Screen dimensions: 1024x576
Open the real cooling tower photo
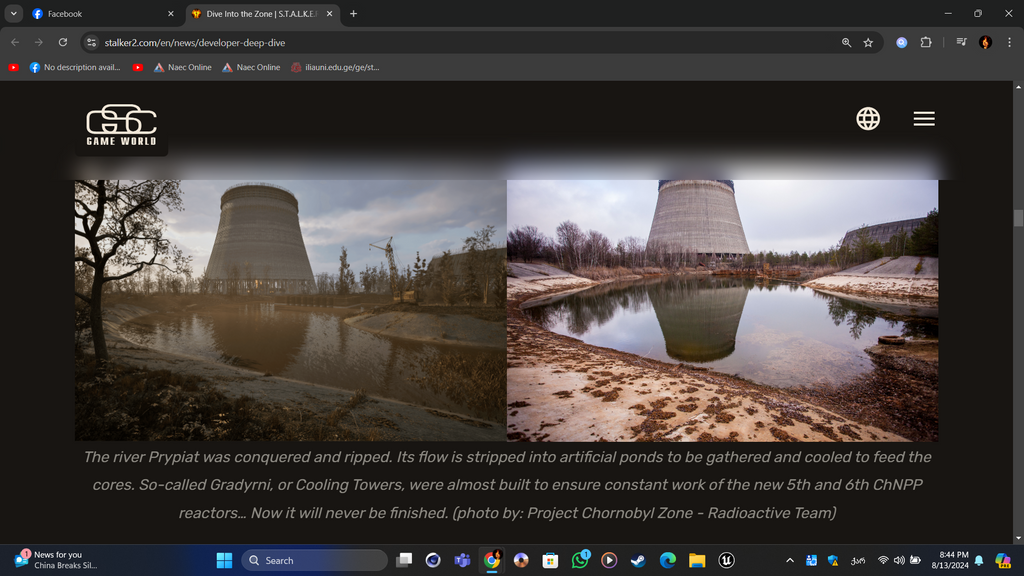(x=722, y=310)
